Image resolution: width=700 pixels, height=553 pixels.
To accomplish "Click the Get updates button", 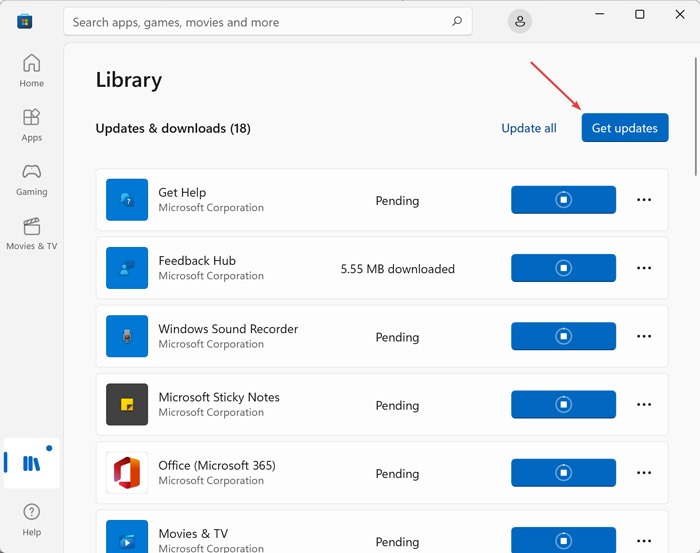I will click(x=625, y=128).
